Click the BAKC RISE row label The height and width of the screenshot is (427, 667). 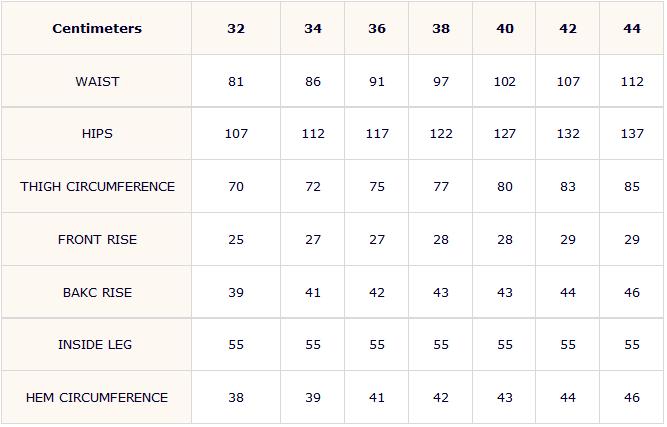(x=97, y=292)
